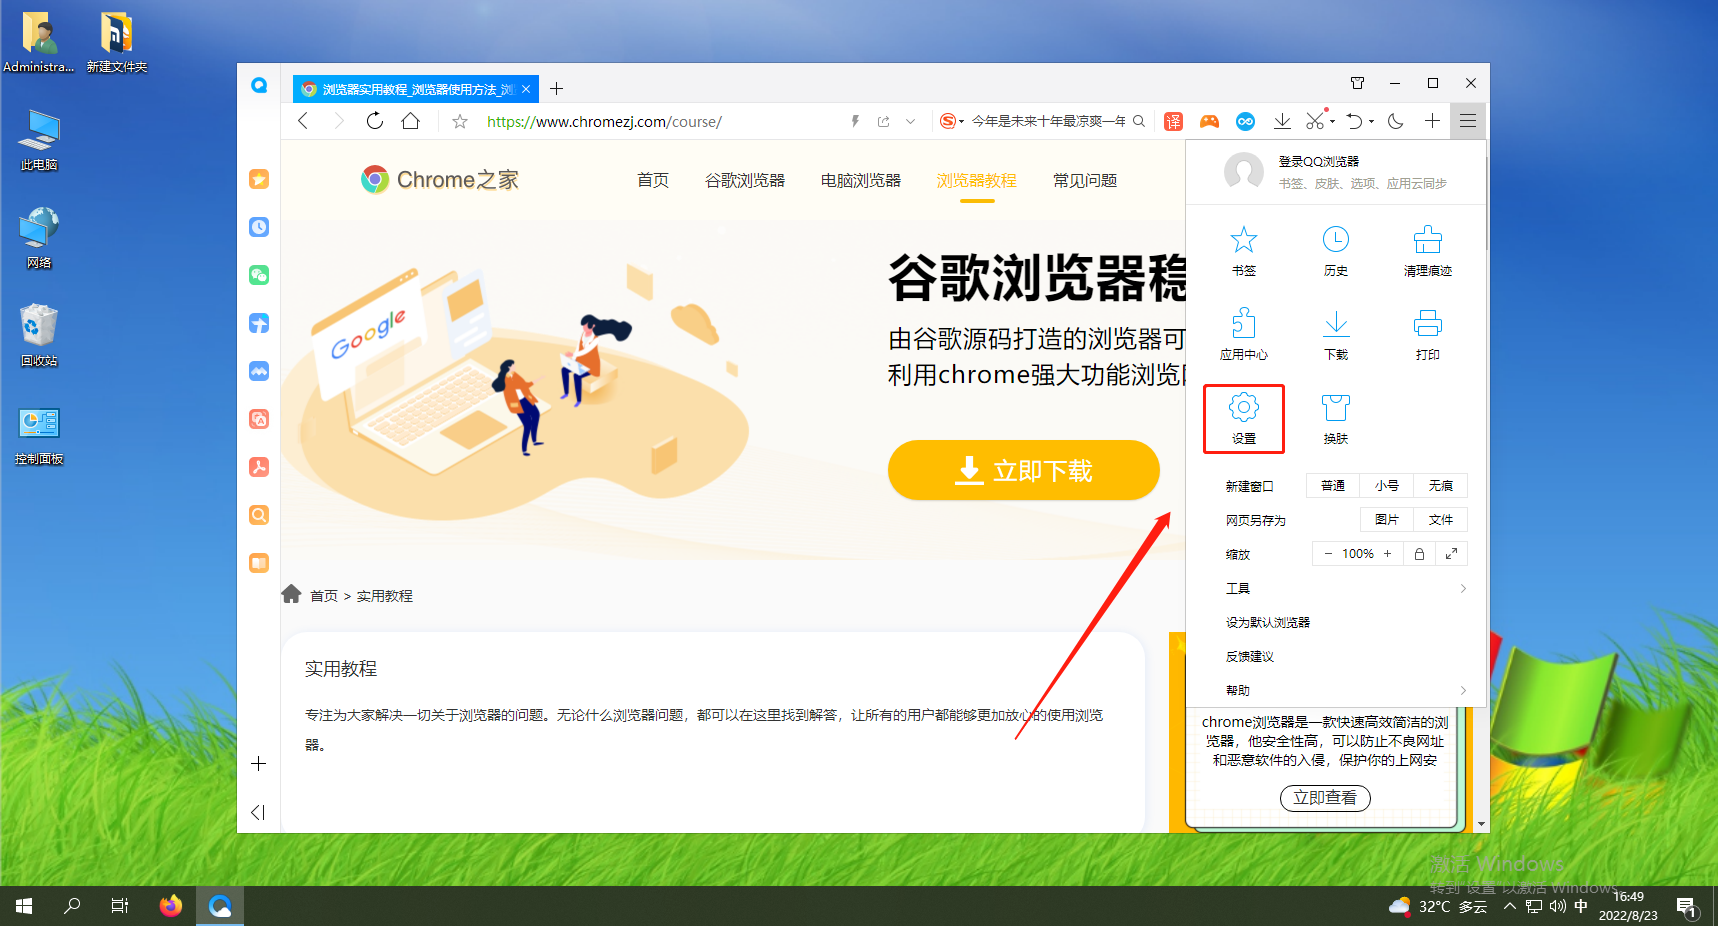Toggle night mode moon icon

click(1396, 121)
